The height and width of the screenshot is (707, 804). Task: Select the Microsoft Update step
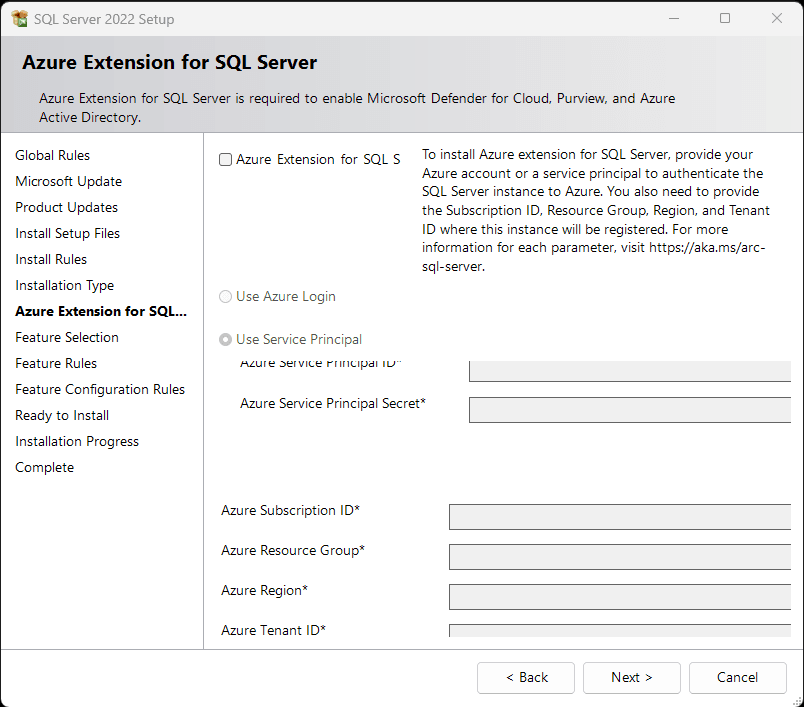point(69,181)
